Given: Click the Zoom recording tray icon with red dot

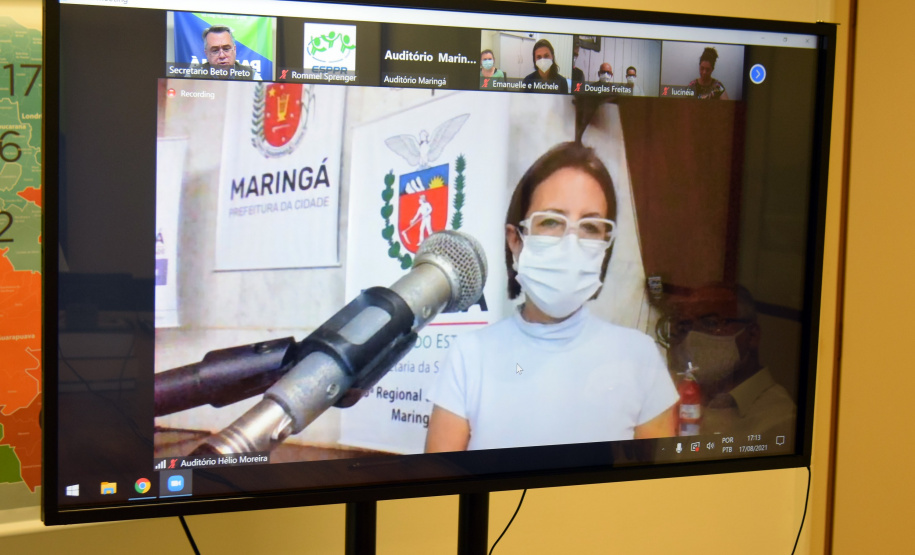Looking at the screenshot, I should (x=695, y=446).
